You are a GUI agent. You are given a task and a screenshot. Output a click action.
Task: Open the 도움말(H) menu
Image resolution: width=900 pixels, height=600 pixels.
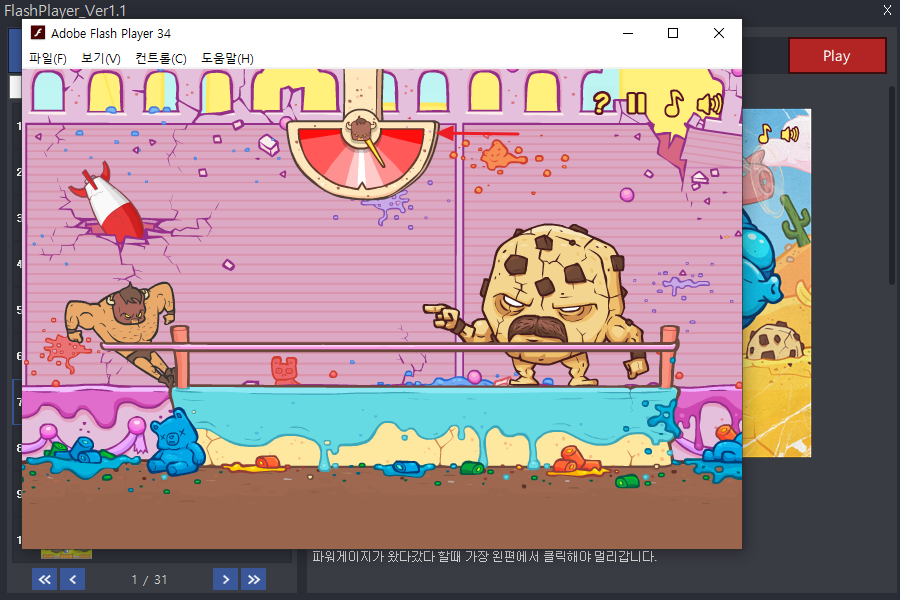[227, 59]
